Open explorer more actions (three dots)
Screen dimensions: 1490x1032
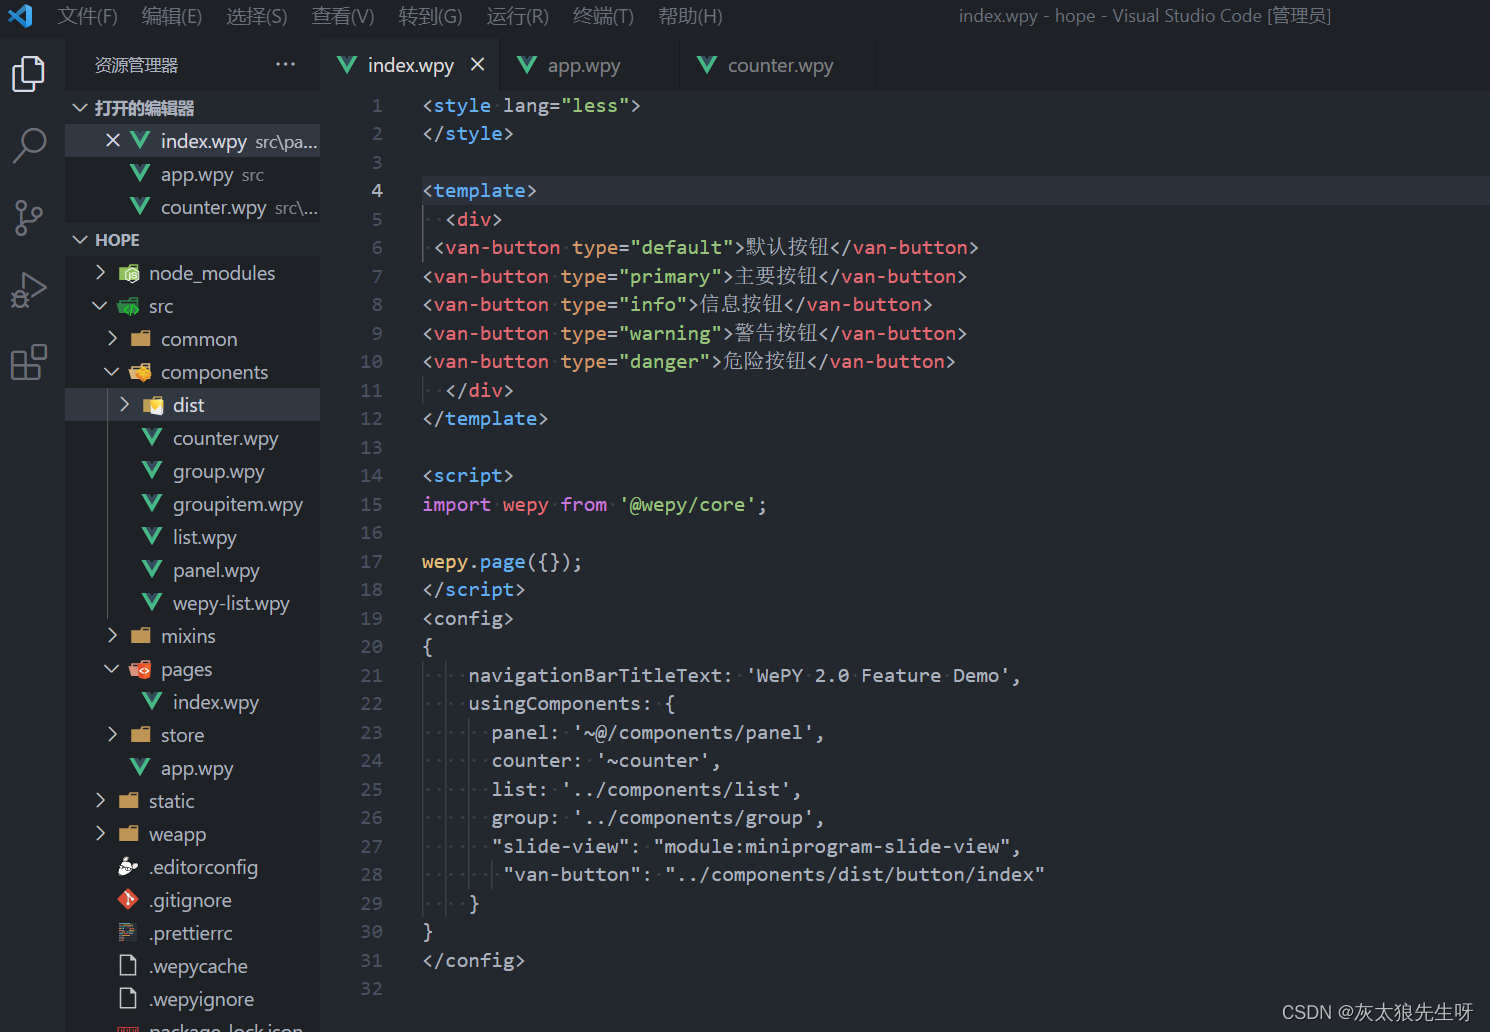[286, 65]
